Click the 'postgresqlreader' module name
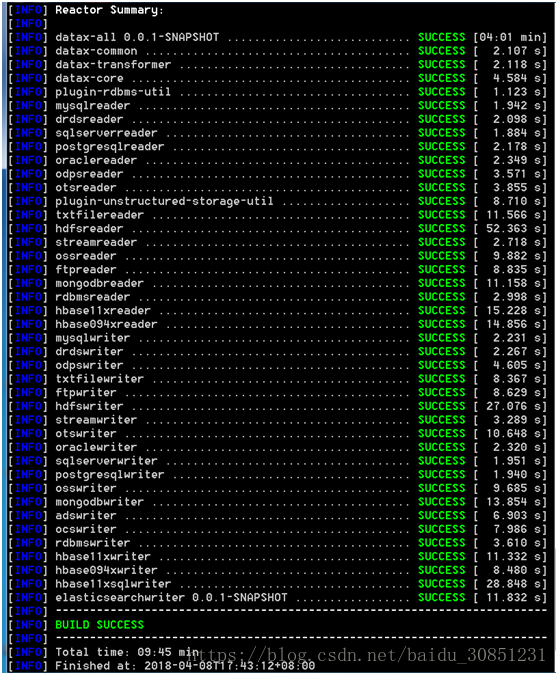The height and width of the screenshot is (675, 558). 110,147
